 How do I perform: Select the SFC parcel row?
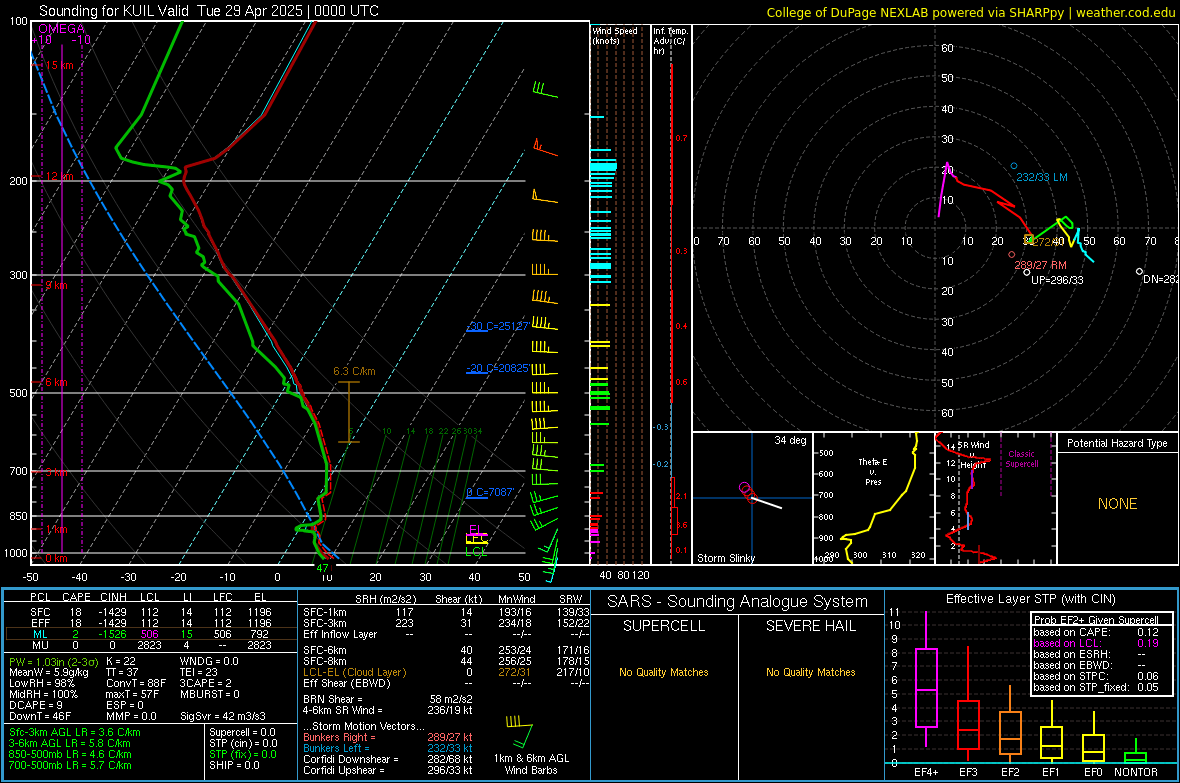click(149, 612)
